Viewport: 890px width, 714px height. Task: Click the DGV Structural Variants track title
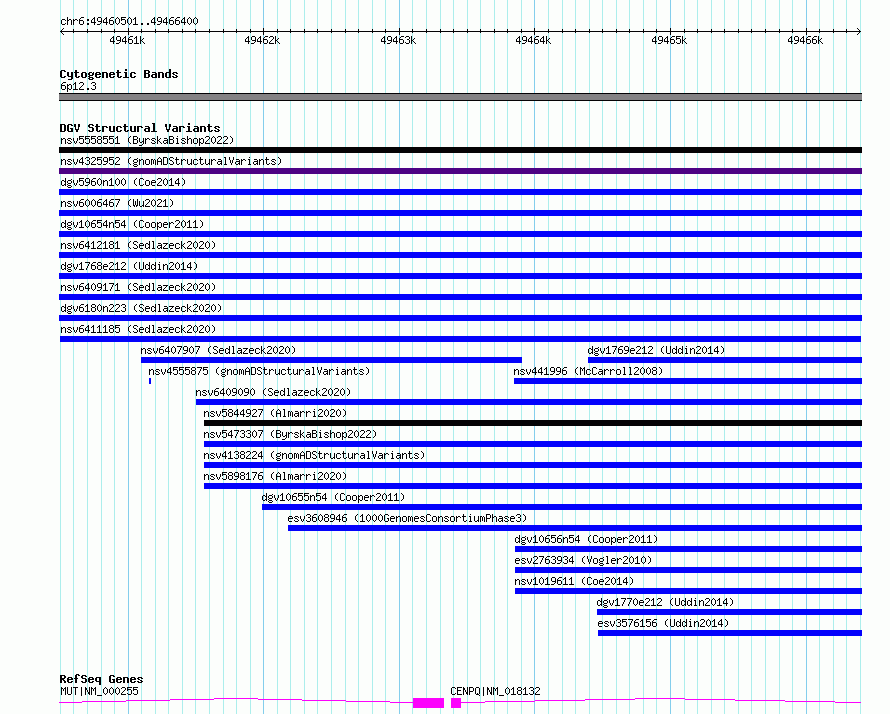[x=140, y=128]
